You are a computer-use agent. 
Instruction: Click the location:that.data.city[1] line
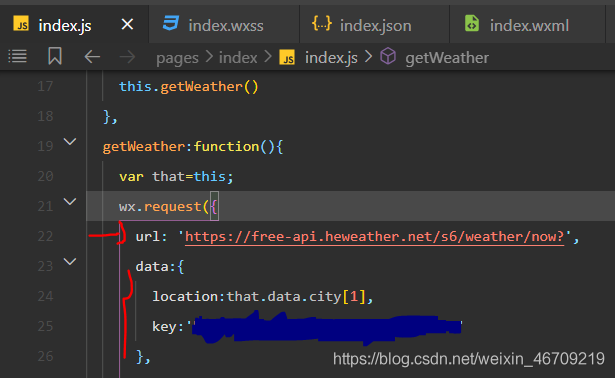click(262, 296)
